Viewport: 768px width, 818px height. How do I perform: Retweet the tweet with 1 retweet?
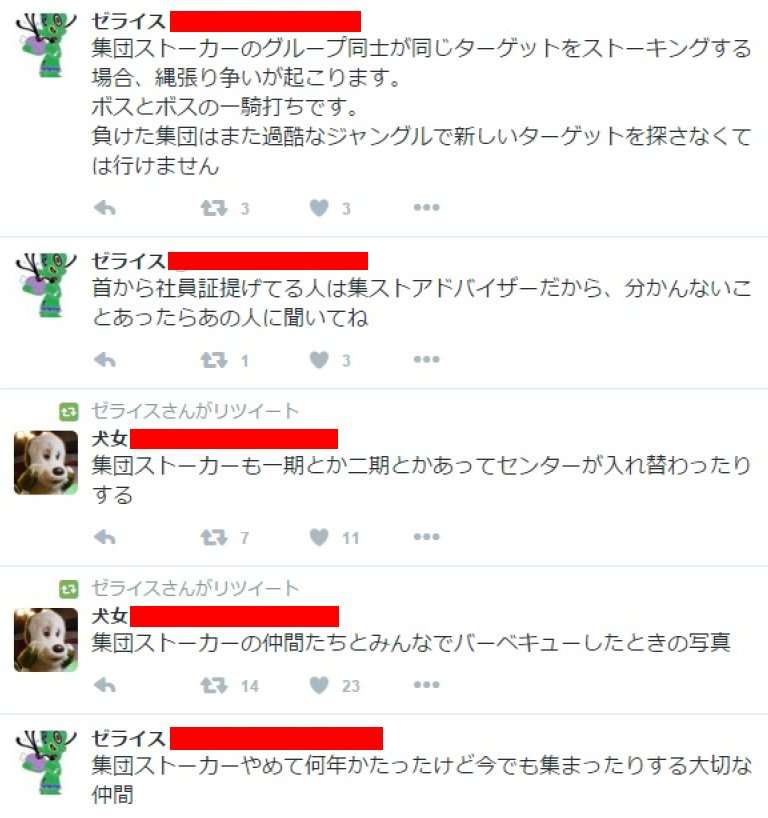214,360
